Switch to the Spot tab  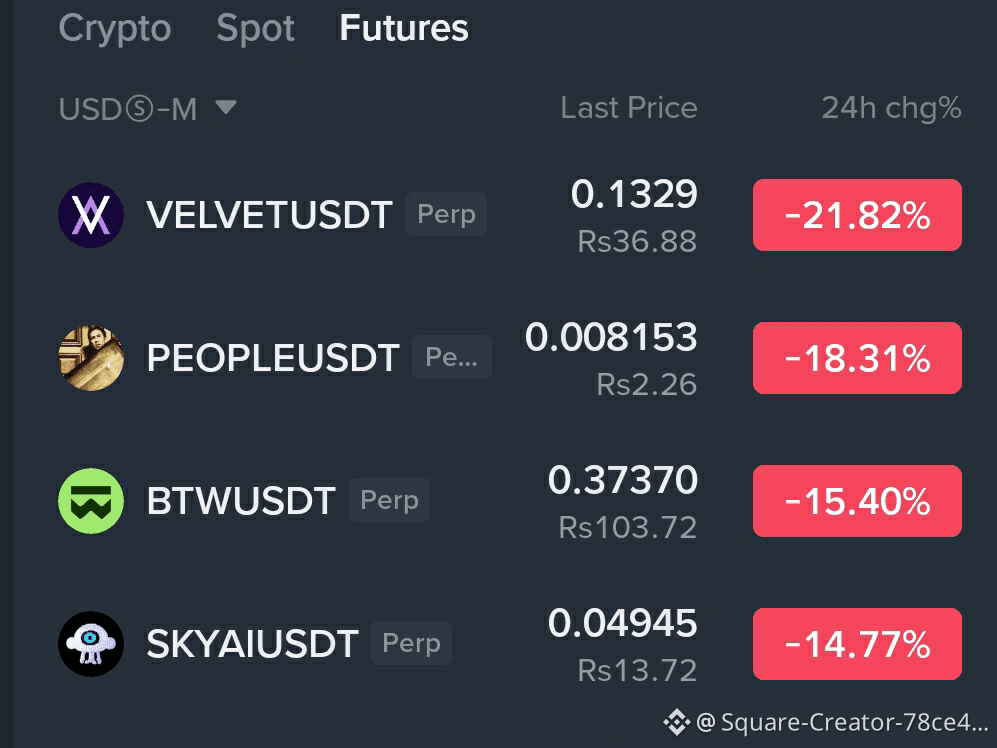[256, 29]
